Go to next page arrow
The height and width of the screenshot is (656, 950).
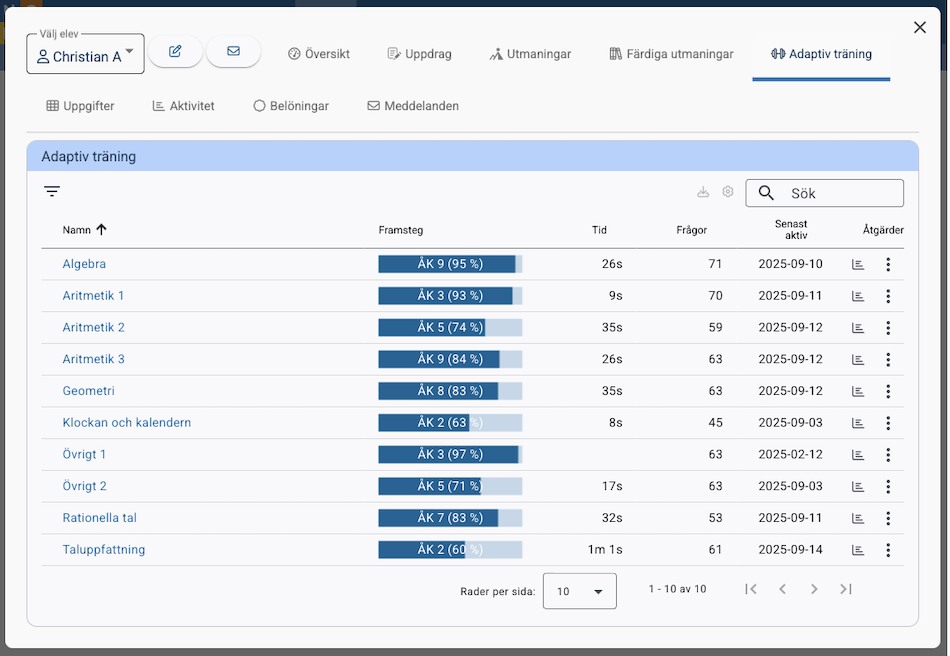814,590
